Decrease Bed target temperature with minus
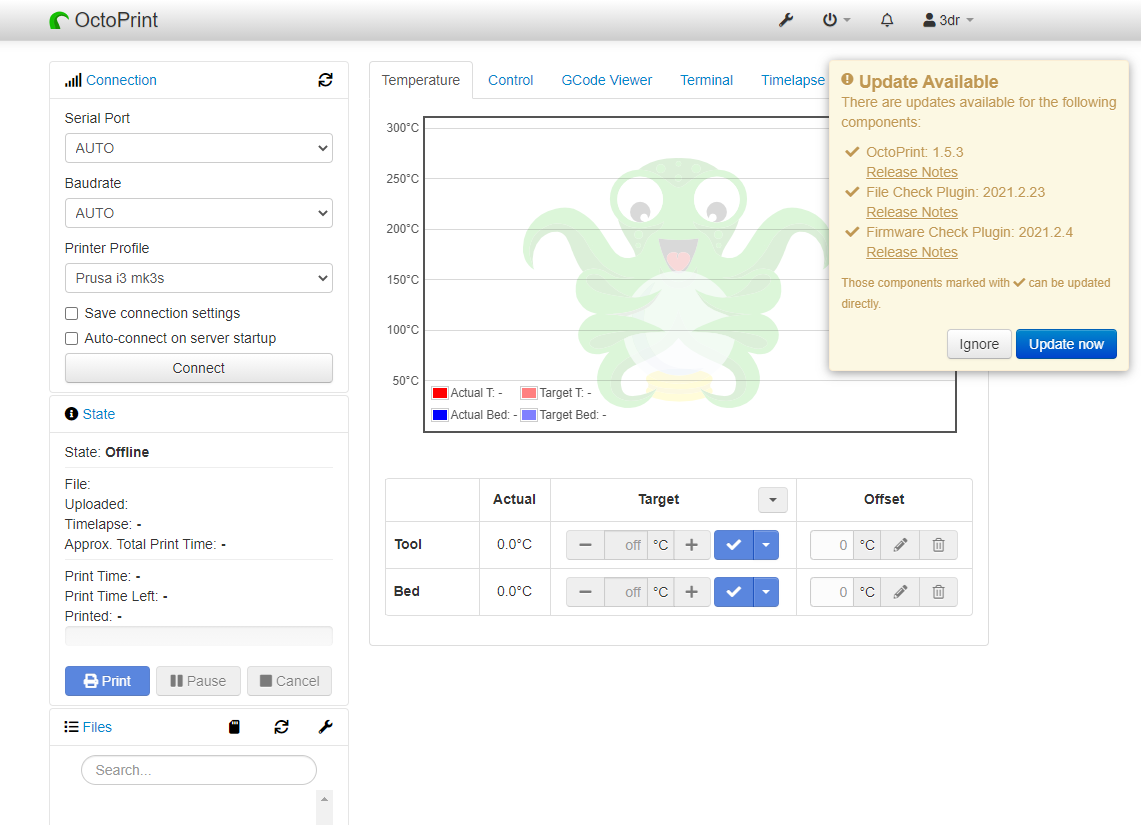This screenshot has height=825, width=1141. 586,592
